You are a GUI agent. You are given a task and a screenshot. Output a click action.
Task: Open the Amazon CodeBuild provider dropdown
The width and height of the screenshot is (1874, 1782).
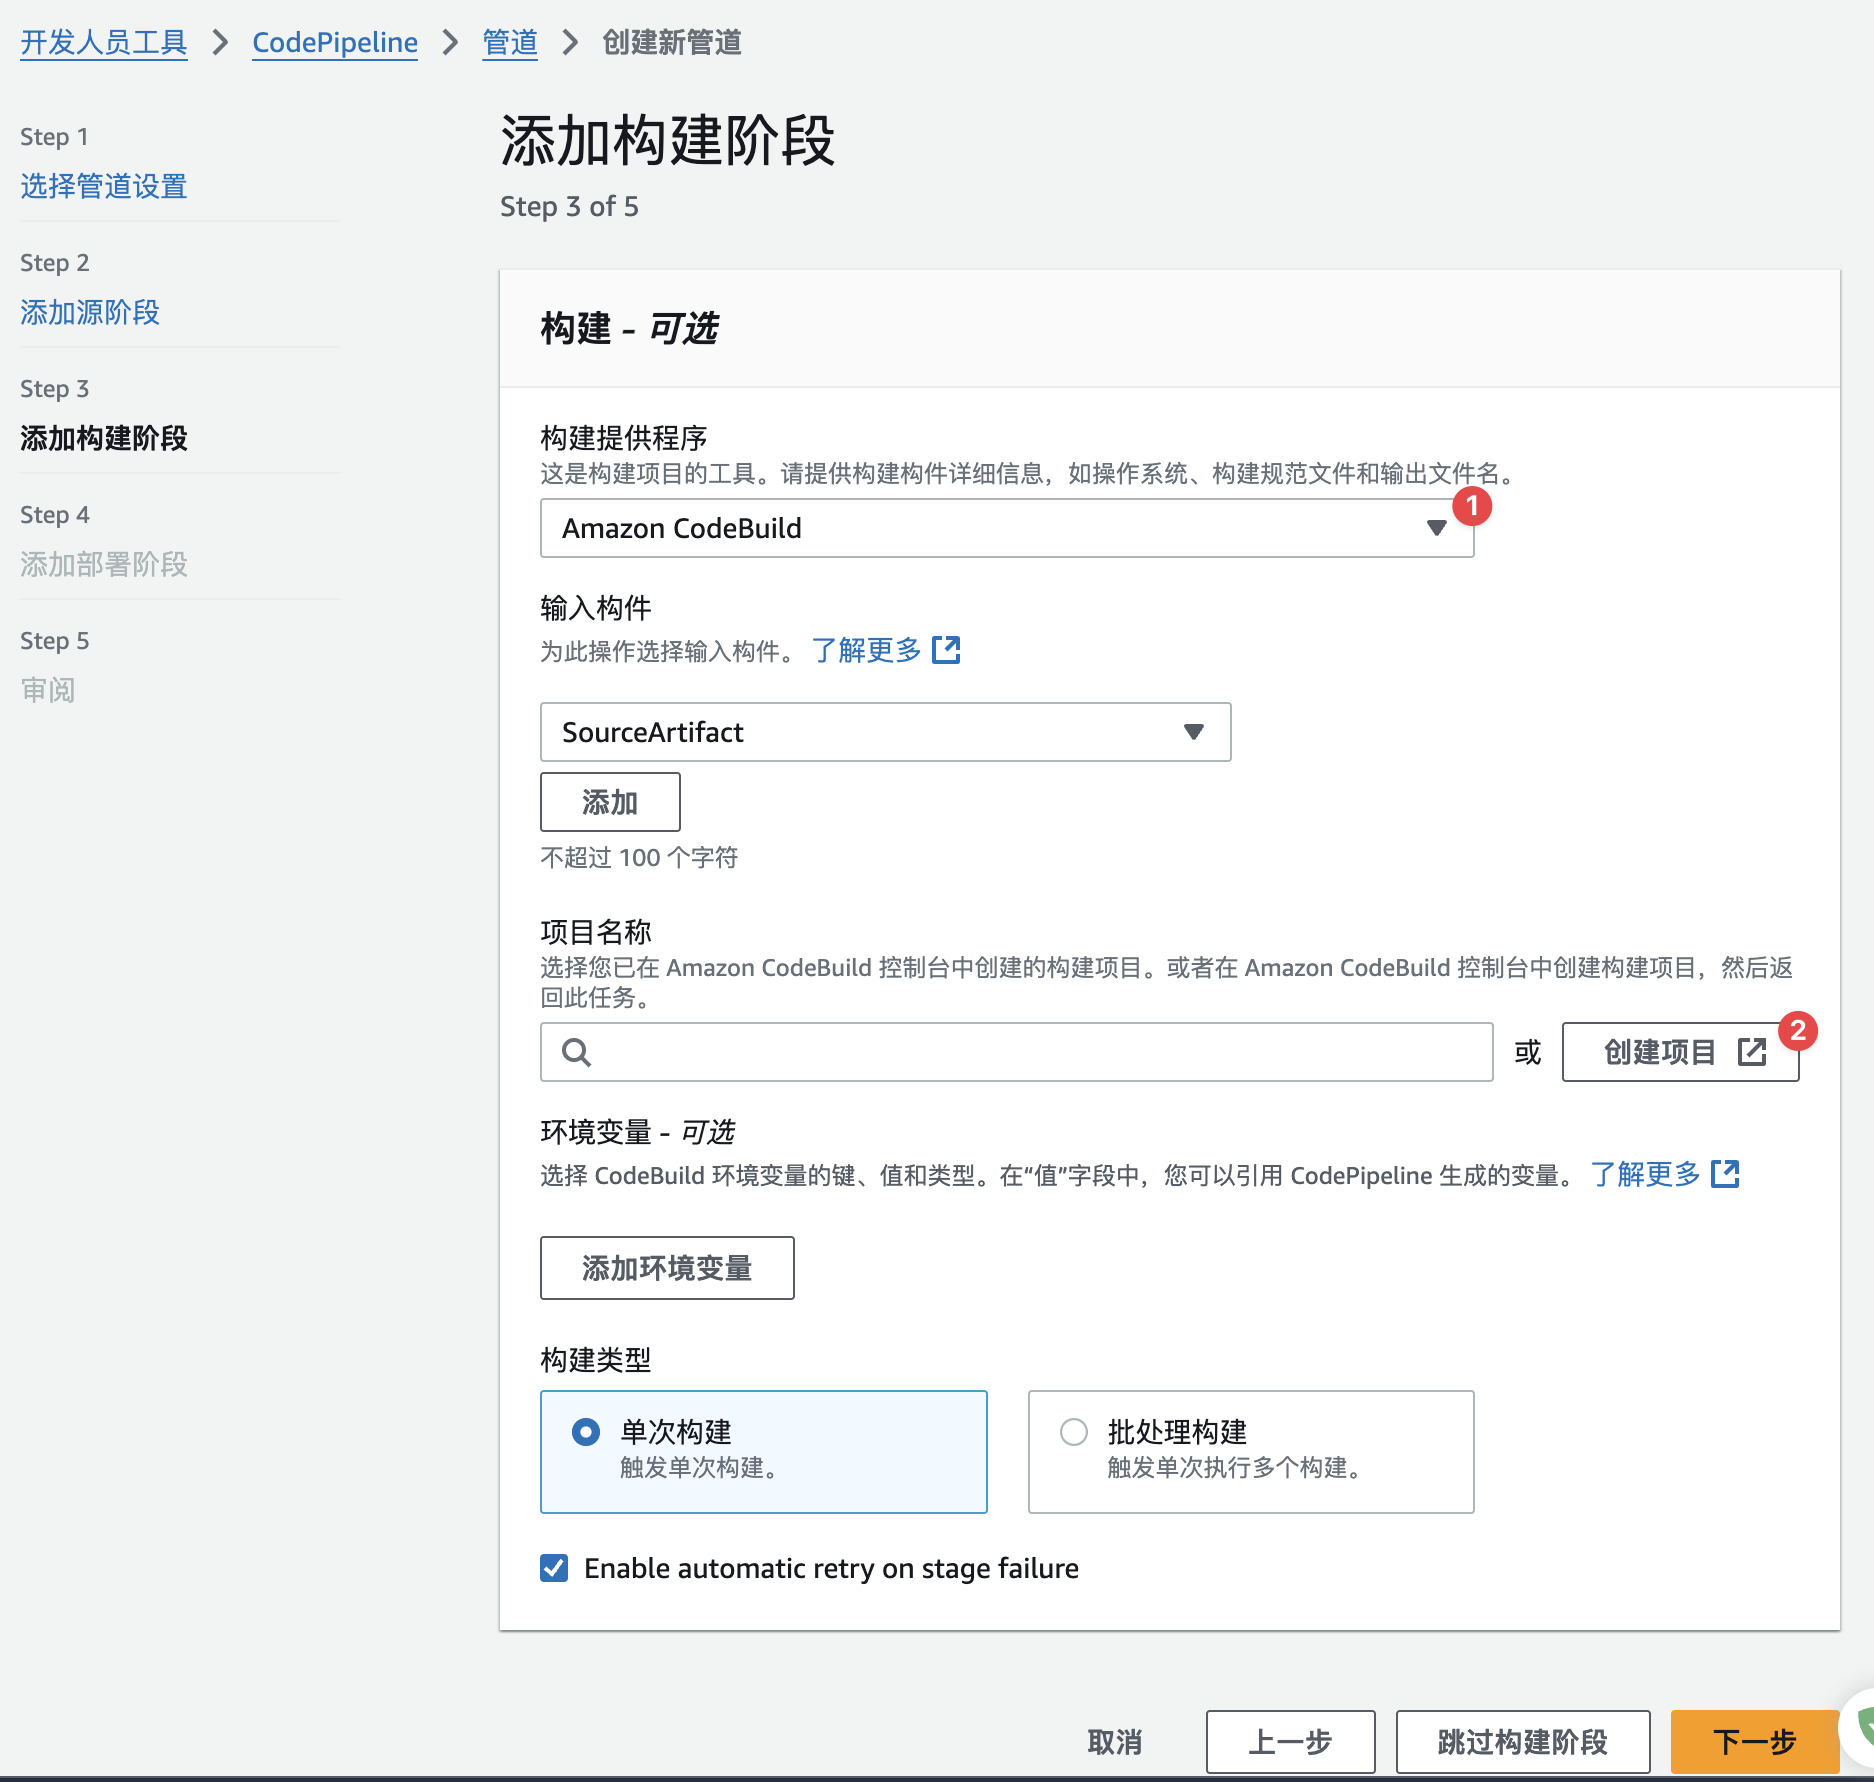pos(1007,528)
